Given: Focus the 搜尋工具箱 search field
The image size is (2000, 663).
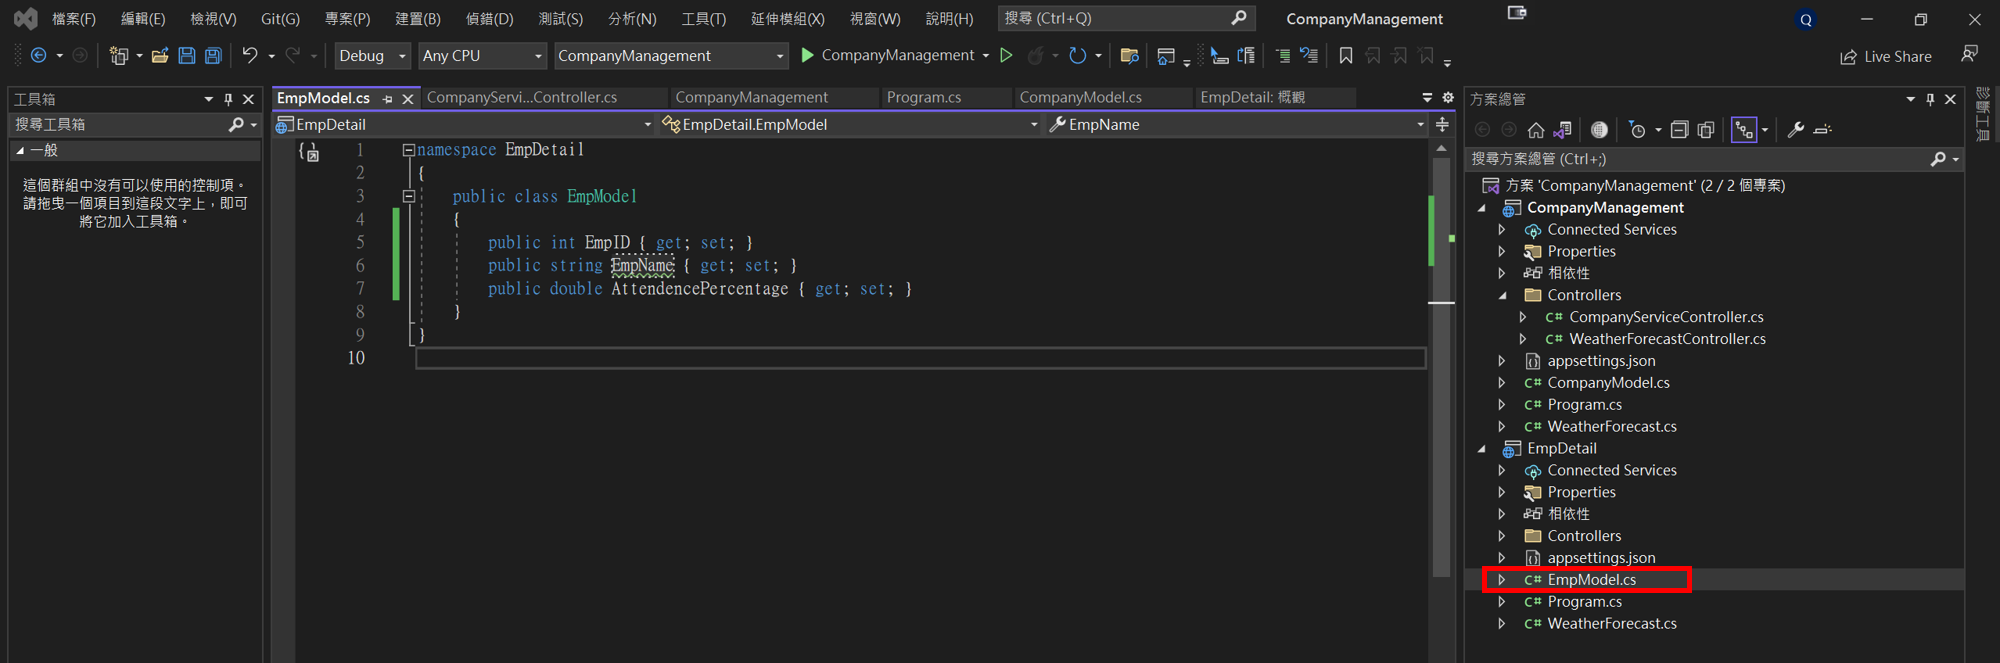Looking at the screenshot, I should coord(135,125).
